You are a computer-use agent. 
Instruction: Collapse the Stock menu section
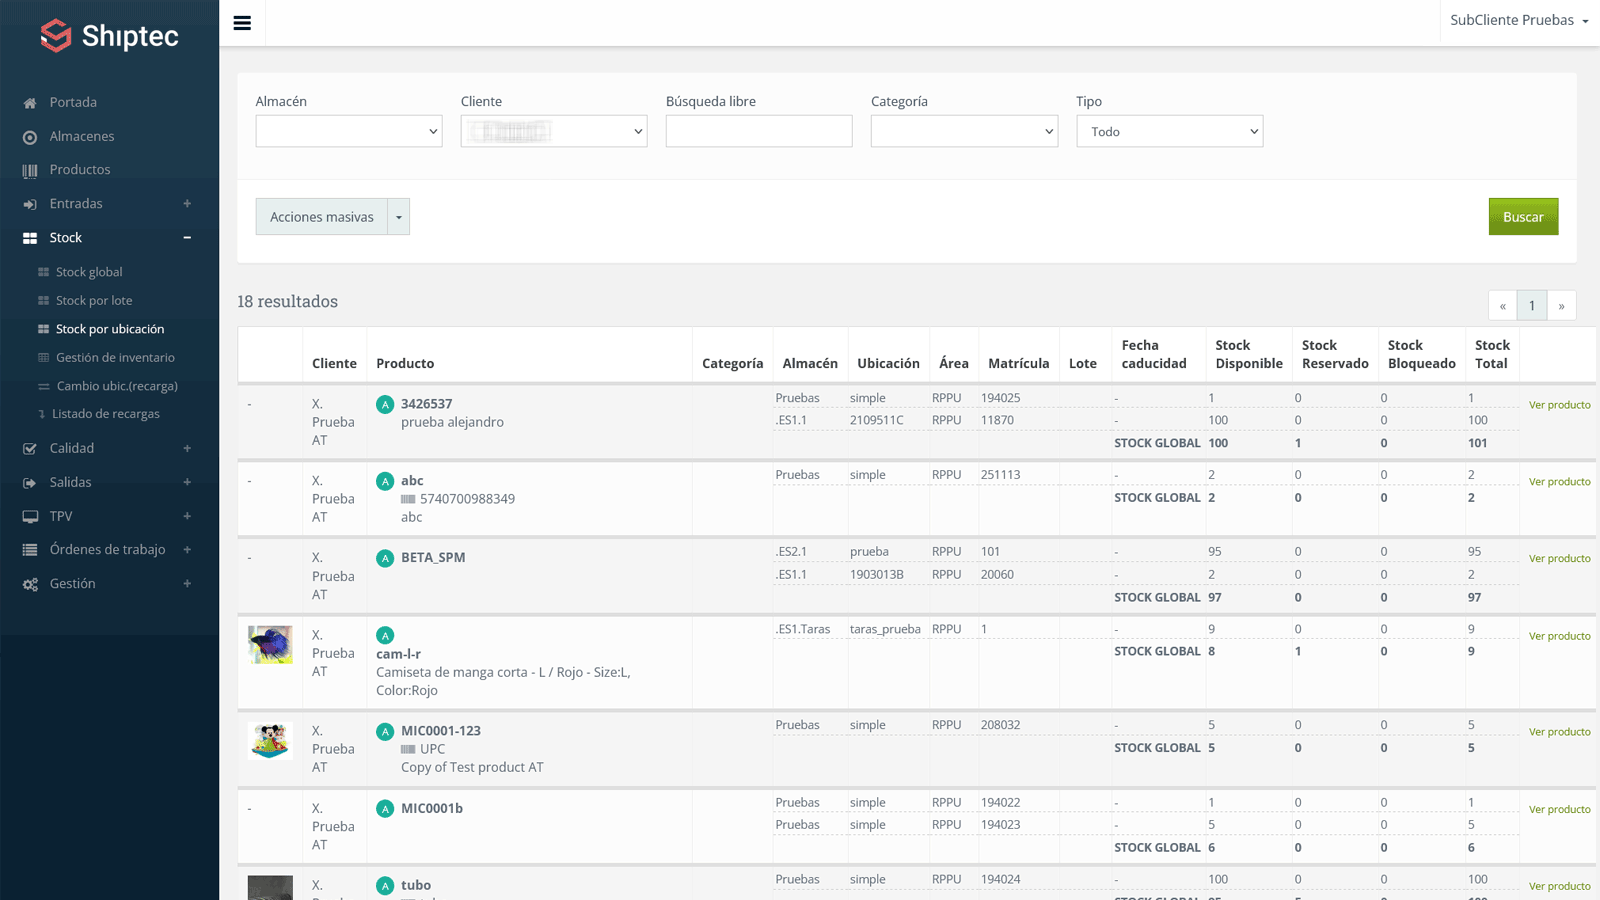tap(187, 238)
